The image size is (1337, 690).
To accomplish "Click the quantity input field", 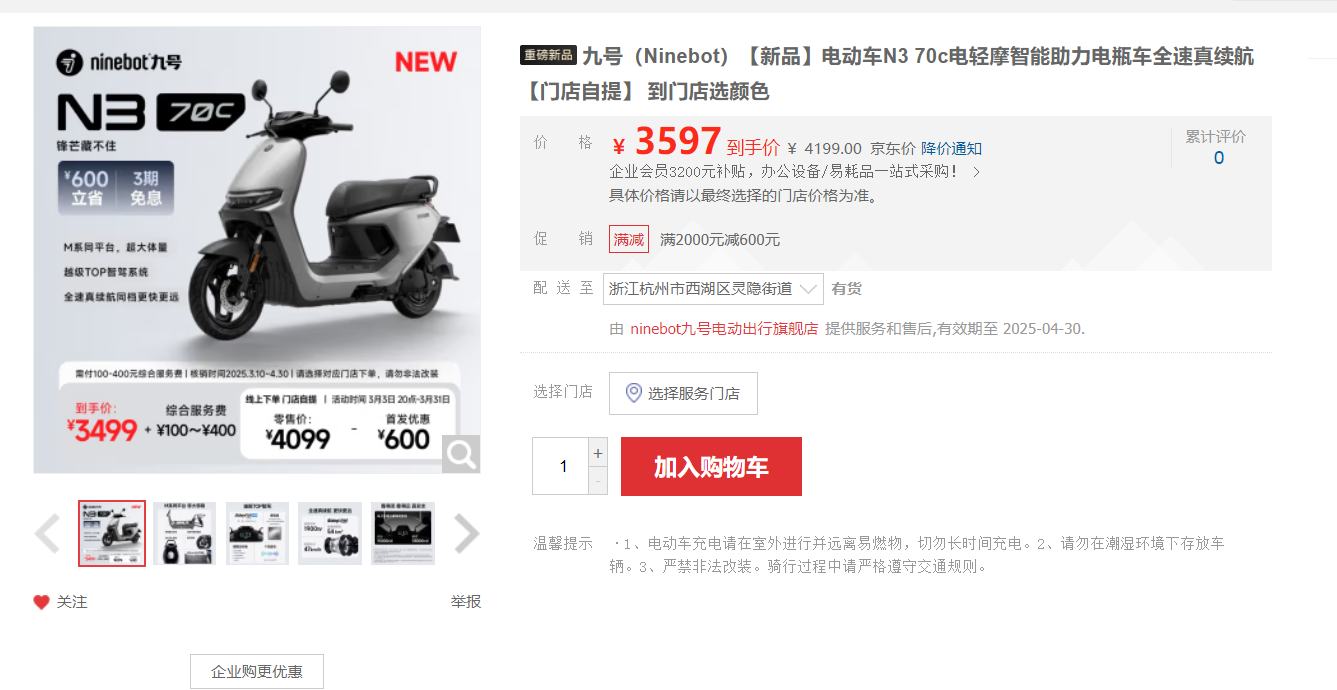I will coord(563,466).
